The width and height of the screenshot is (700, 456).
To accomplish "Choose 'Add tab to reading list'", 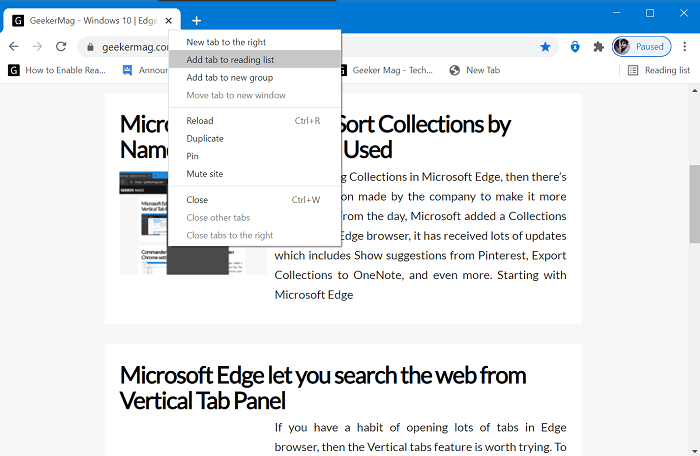I will (254, 59).
